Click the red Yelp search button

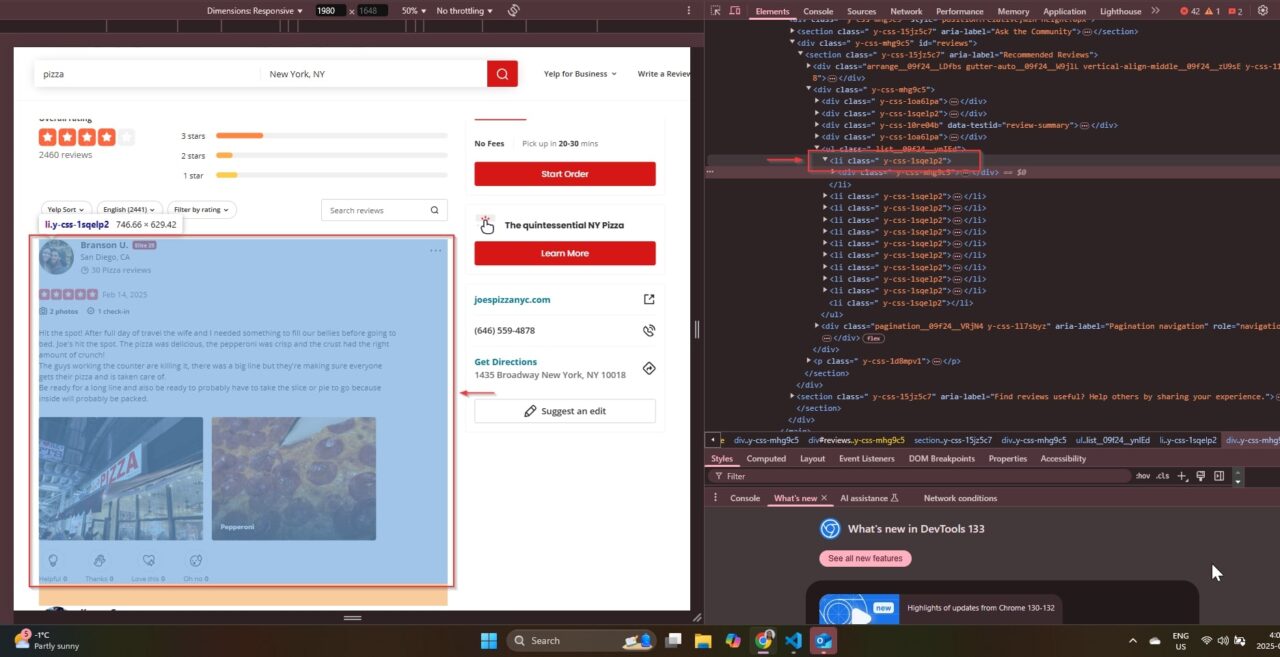point(502,74)
